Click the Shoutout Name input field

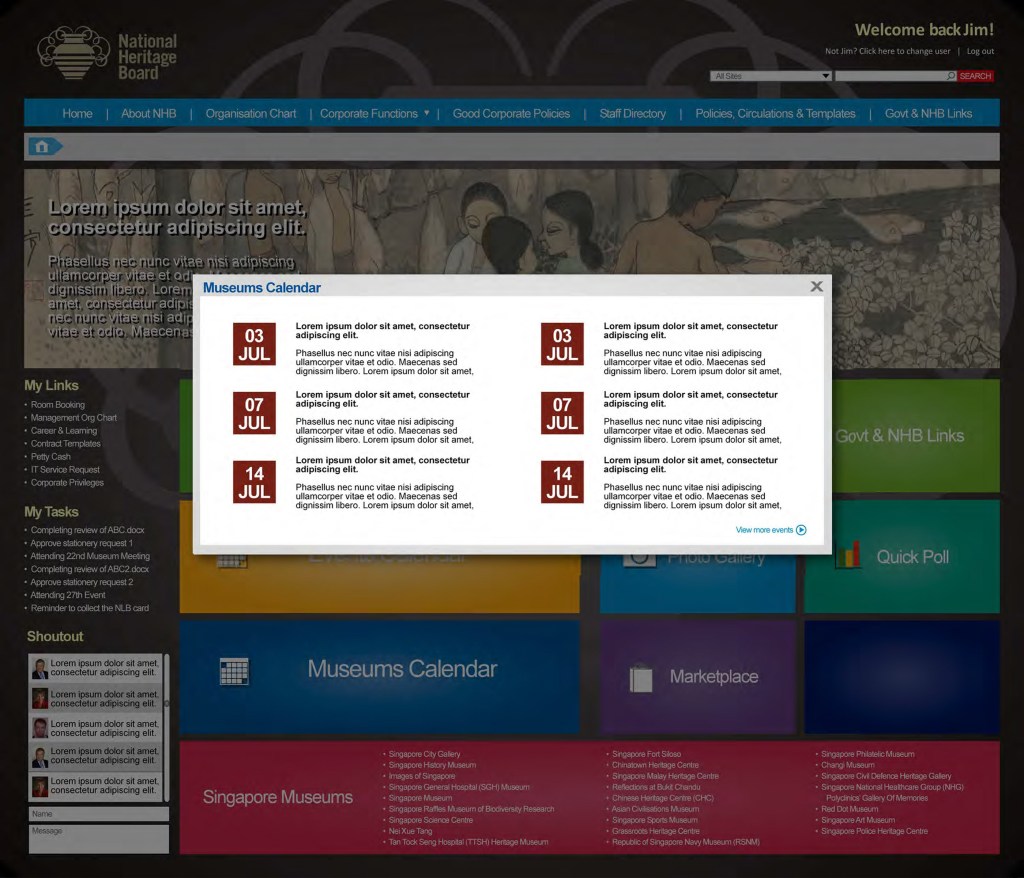pyautogui.click(x=98, y=814)
